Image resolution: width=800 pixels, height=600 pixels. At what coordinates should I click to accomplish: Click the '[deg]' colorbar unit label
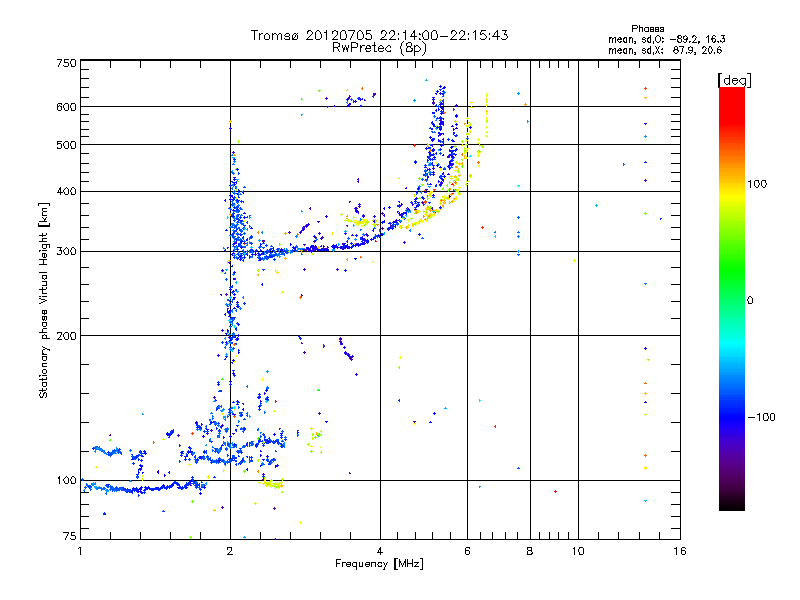(734, 80)
